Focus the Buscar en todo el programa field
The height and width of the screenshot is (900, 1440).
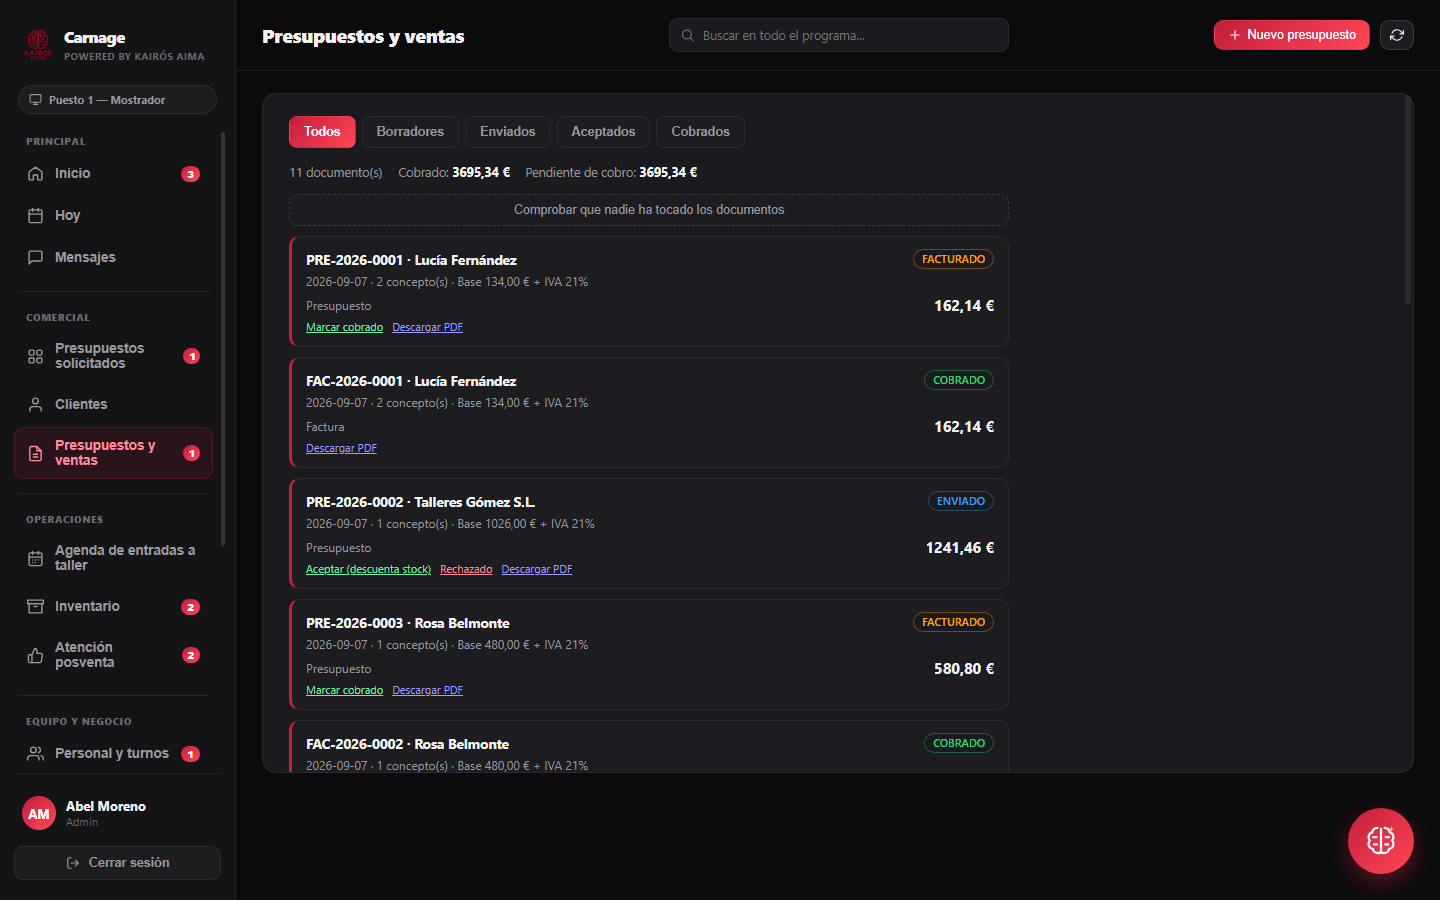click(x=839, y=35)
